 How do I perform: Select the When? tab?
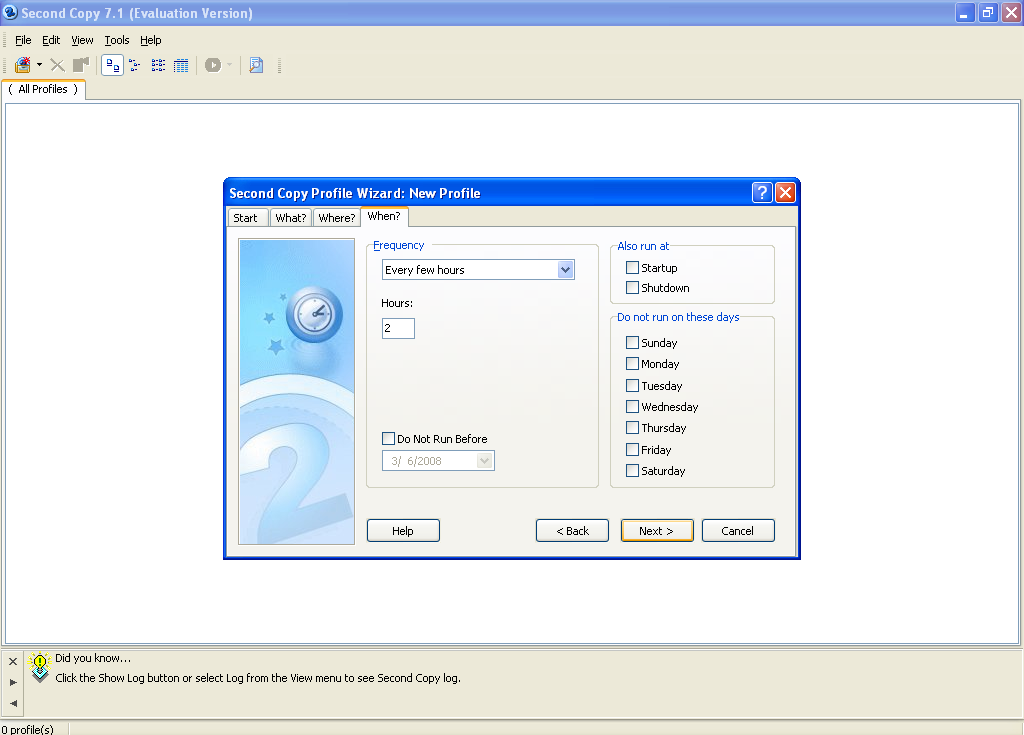point(384,216)
